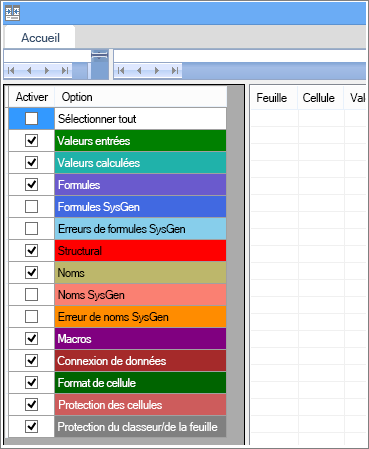This screenshot has width=369, height=449.
Task: Click the Format de cellule option label
Action: (x=97, y=383)
